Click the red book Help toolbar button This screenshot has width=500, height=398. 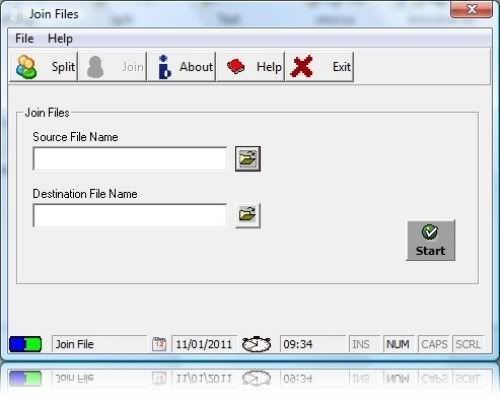click(x=250, y=67)
